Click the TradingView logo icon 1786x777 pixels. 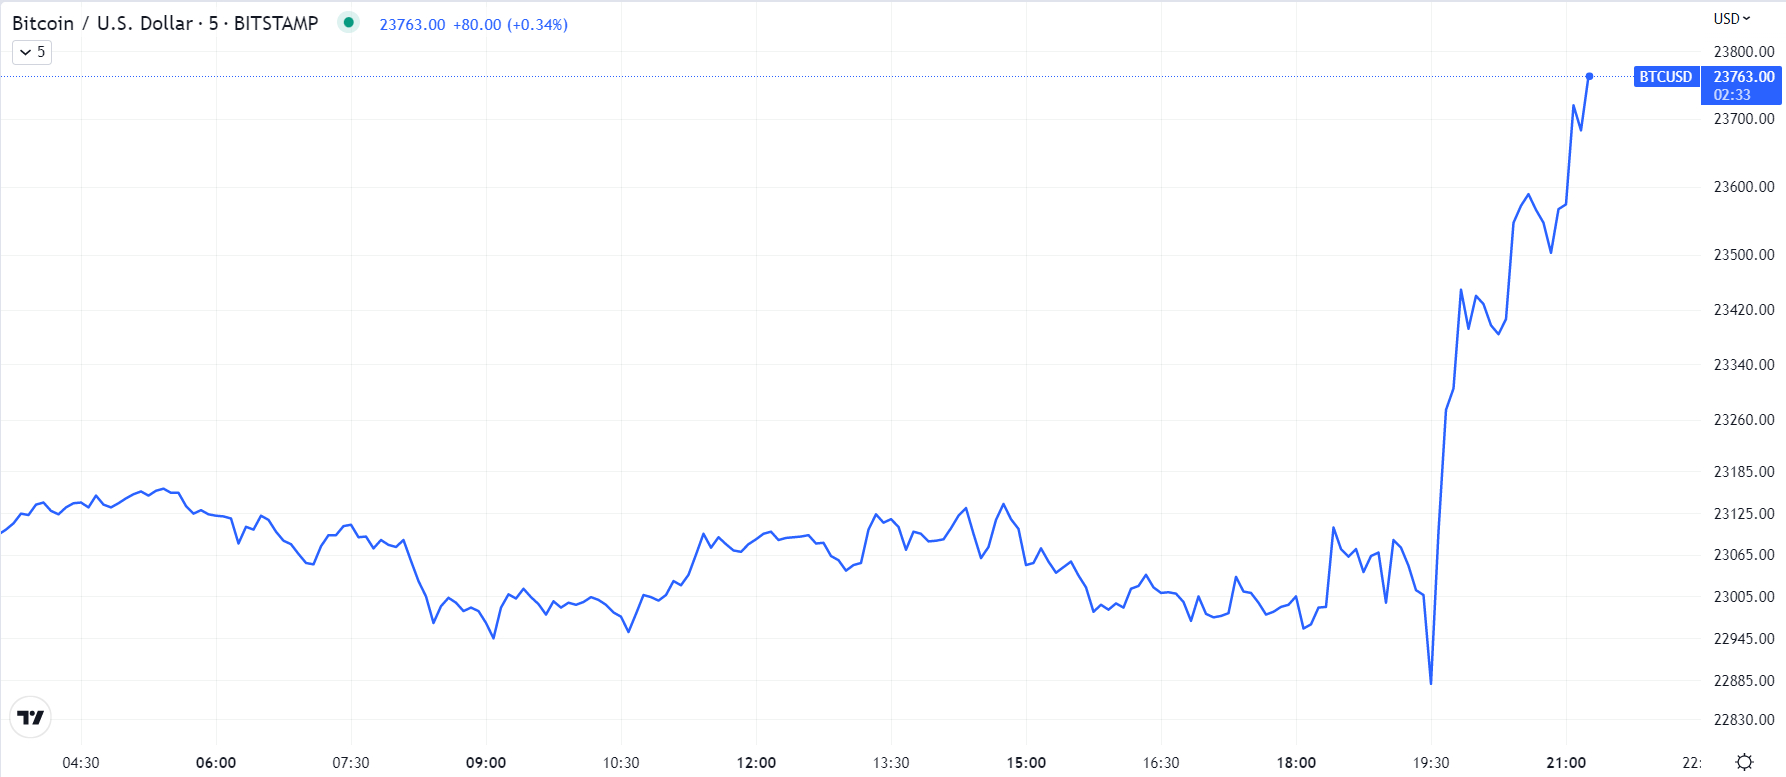click(x=31, y=717)
